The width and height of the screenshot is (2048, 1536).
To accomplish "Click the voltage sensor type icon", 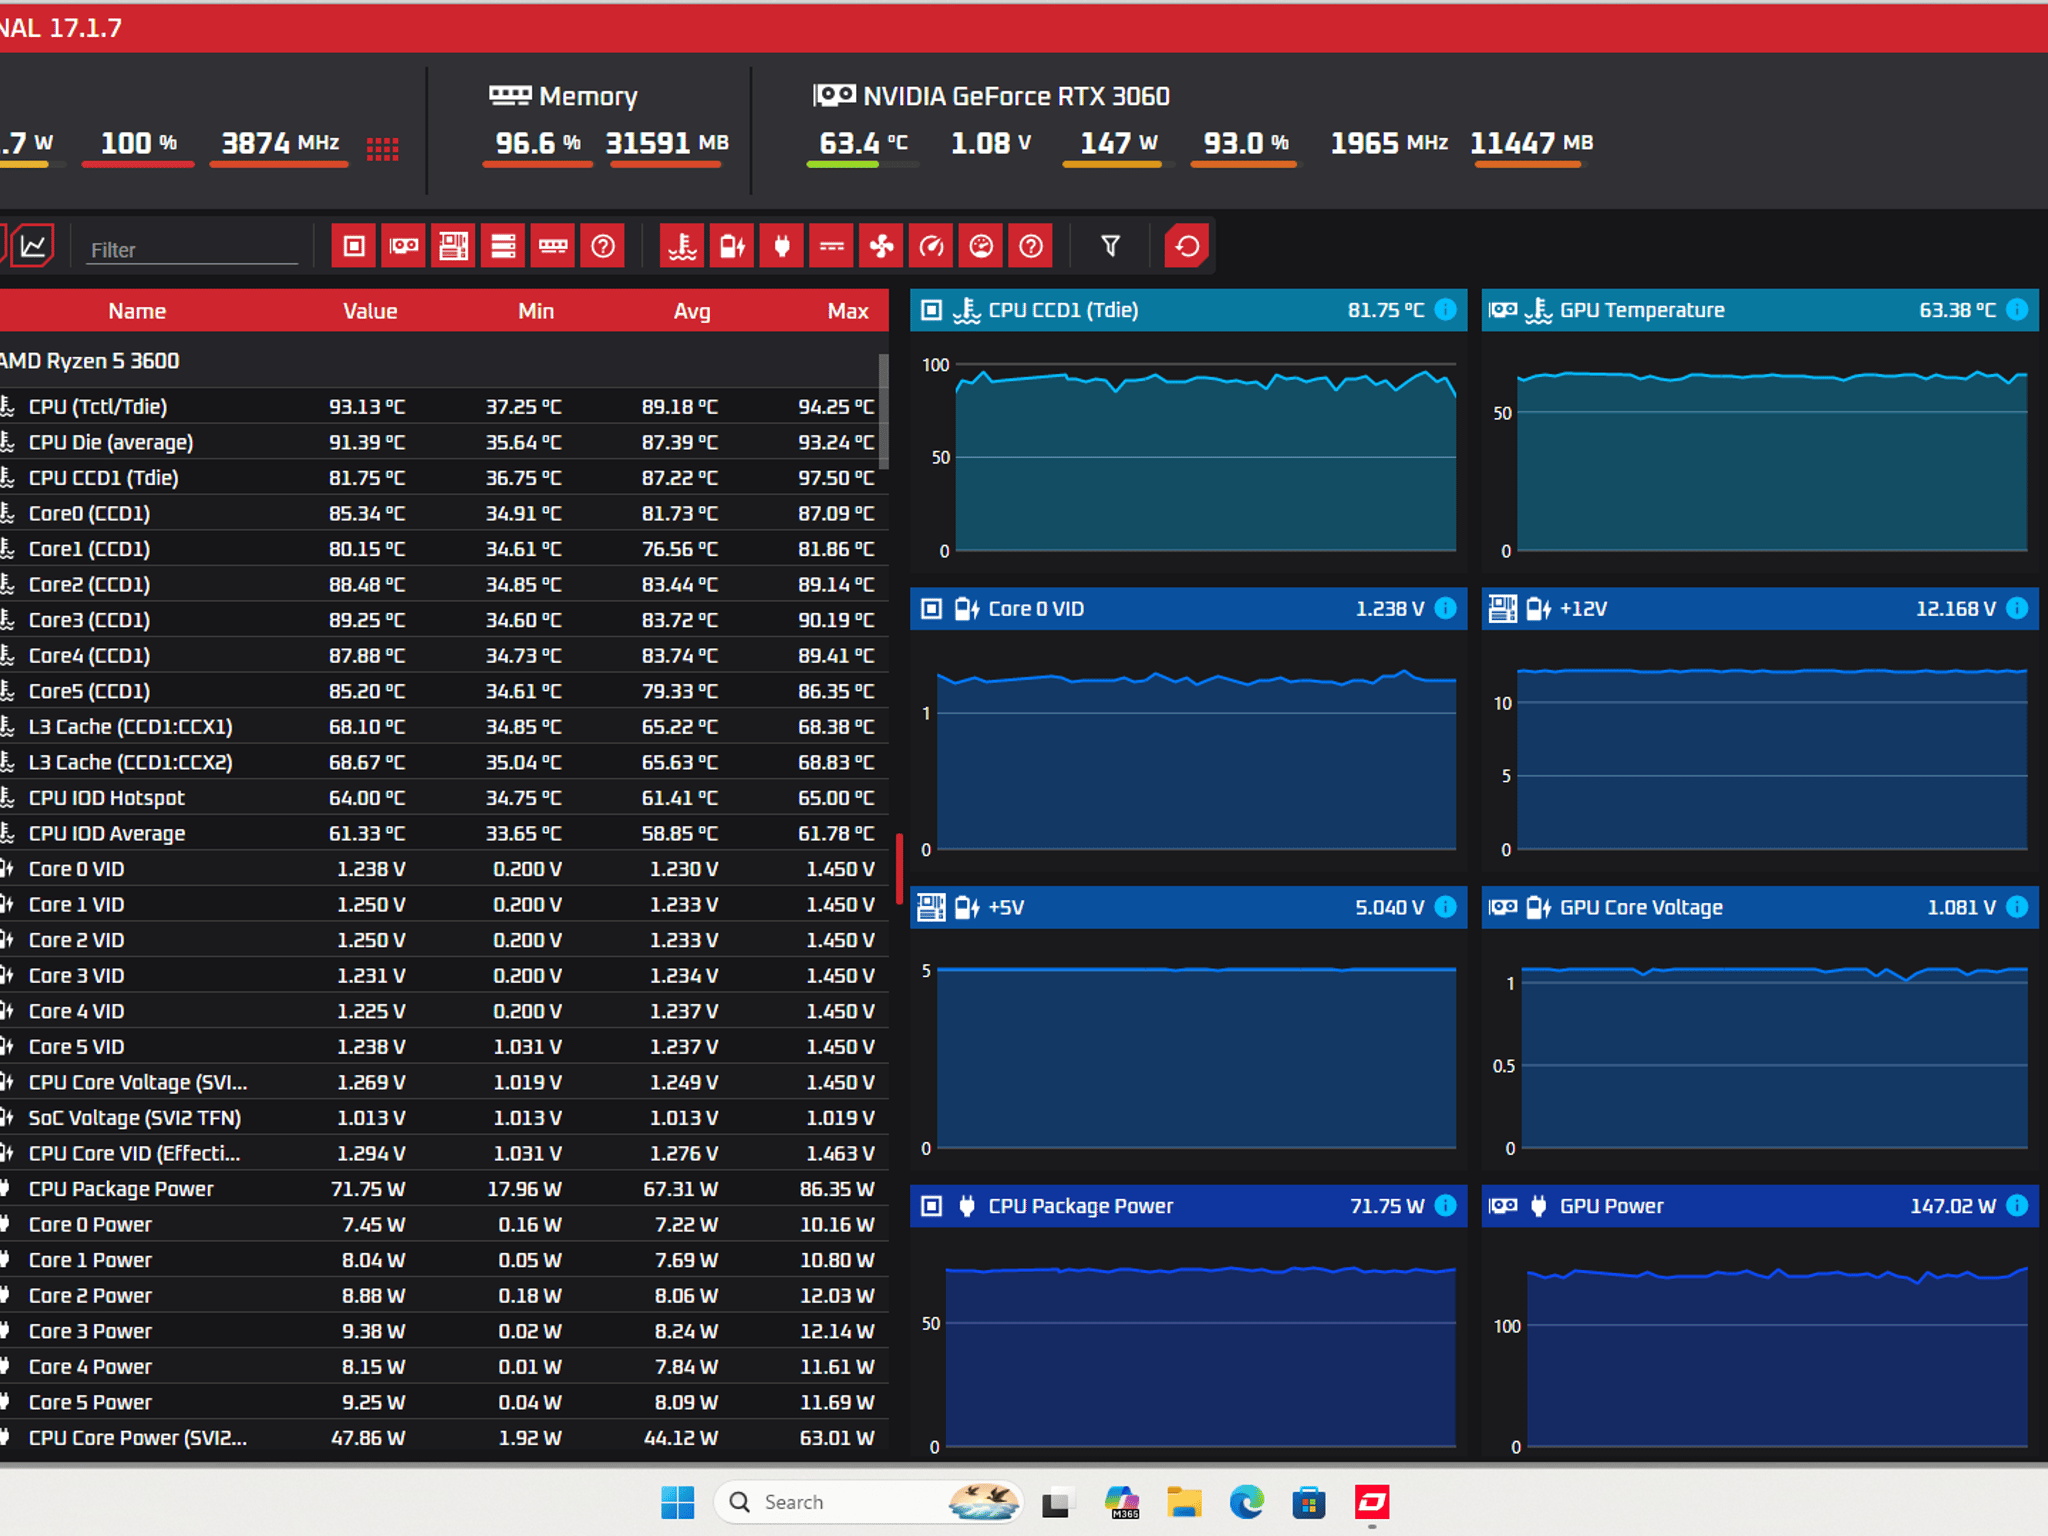I will (732, 246).
